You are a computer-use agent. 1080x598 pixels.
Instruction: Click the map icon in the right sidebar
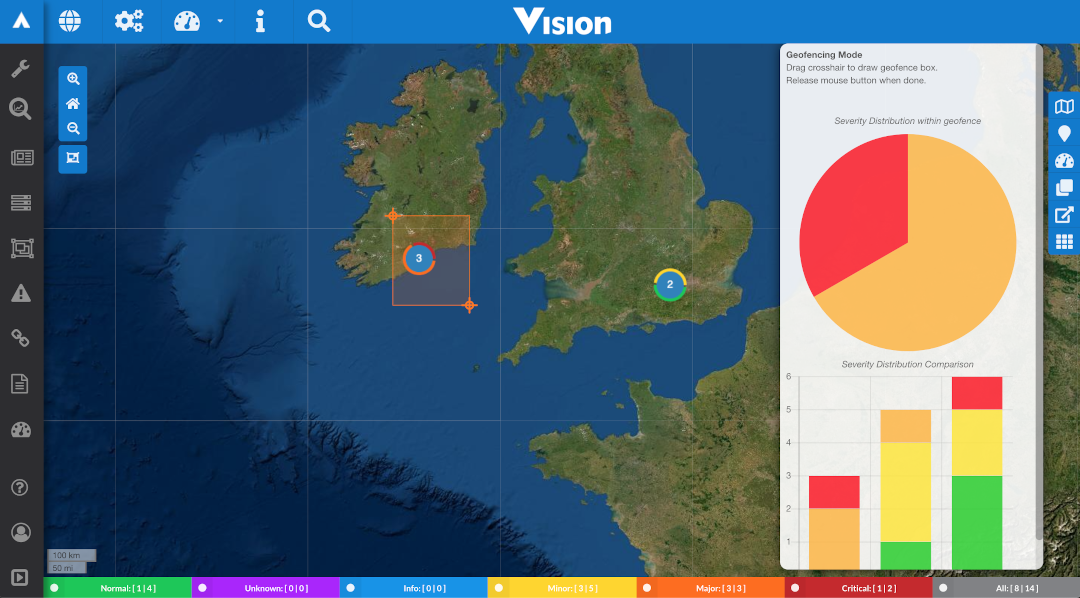coord(1063,106)
